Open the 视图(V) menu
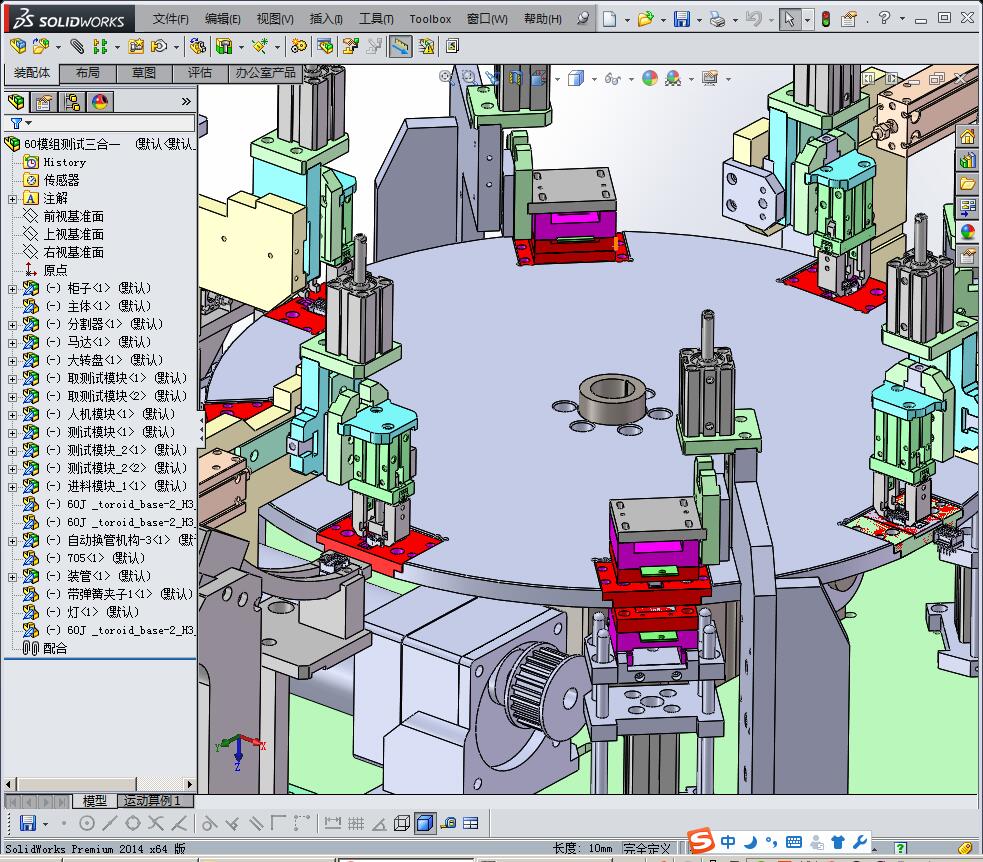Image resolution: width=983 pixels, height=862 pixels. coord(275,19)
